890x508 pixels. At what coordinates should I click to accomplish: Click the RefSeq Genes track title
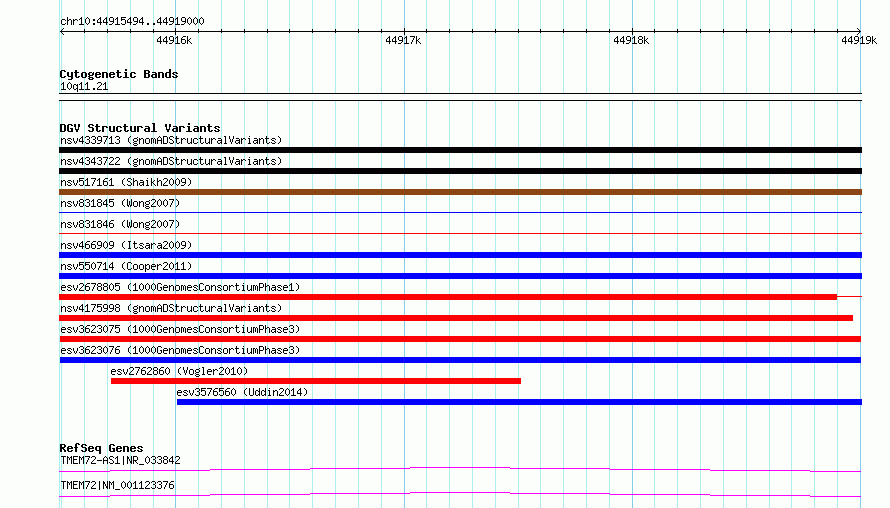point(101,448)
